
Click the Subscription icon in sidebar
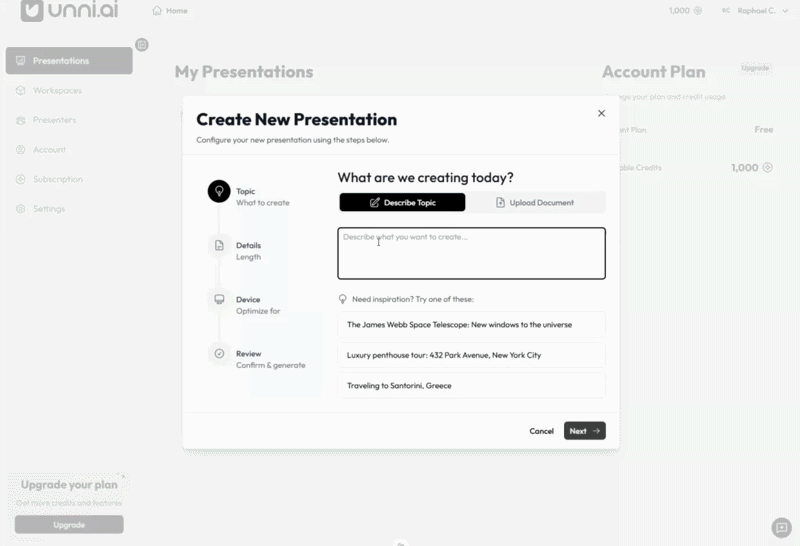click(x=20, y=179)
